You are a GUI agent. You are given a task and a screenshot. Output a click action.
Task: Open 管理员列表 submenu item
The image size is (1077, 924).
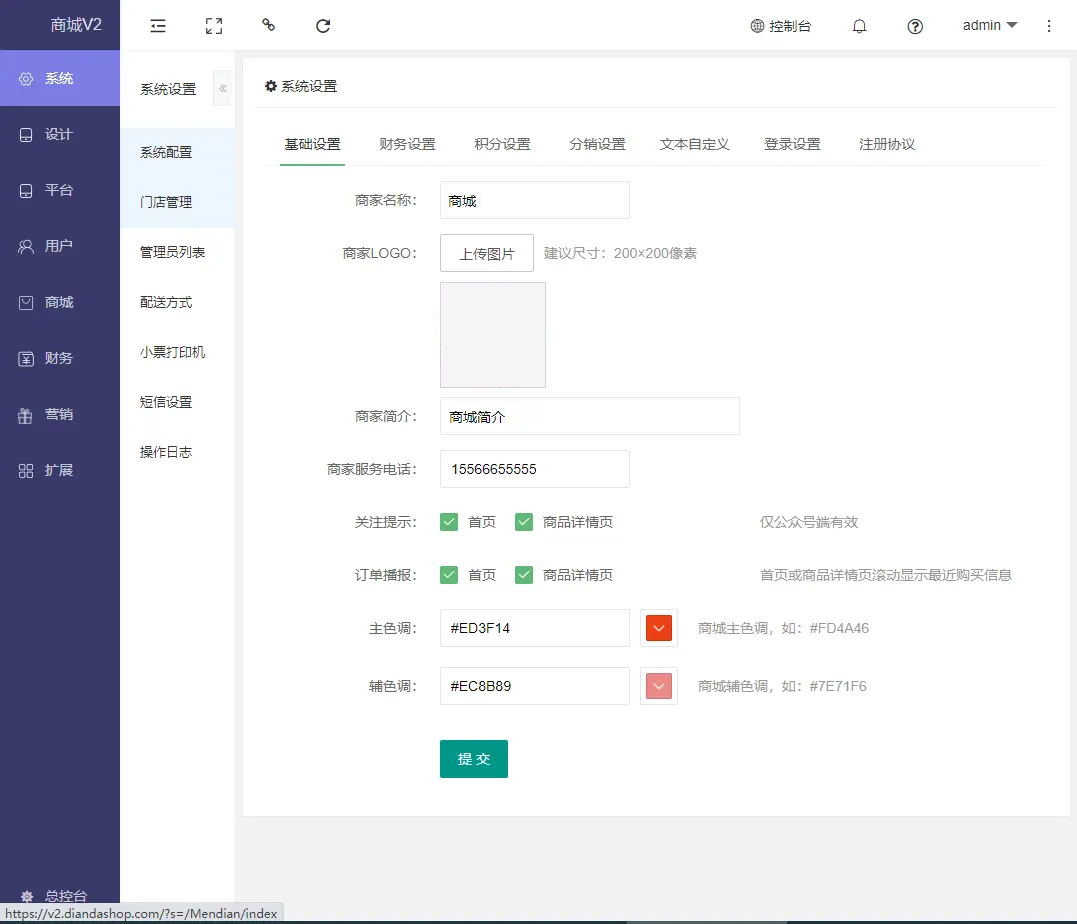178,252
